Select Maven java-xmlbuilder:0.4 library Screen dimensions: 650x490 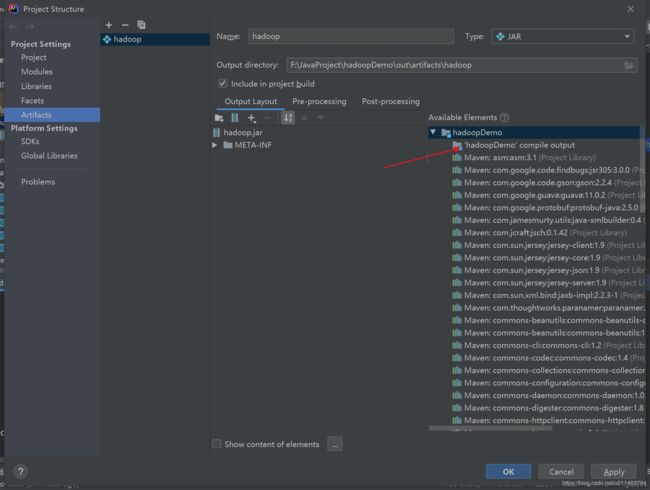548,220
